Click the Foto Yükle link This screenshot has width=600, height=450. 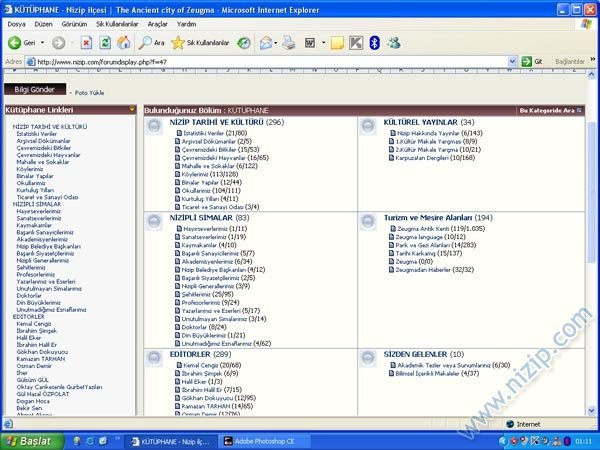[x=89, y=93]
